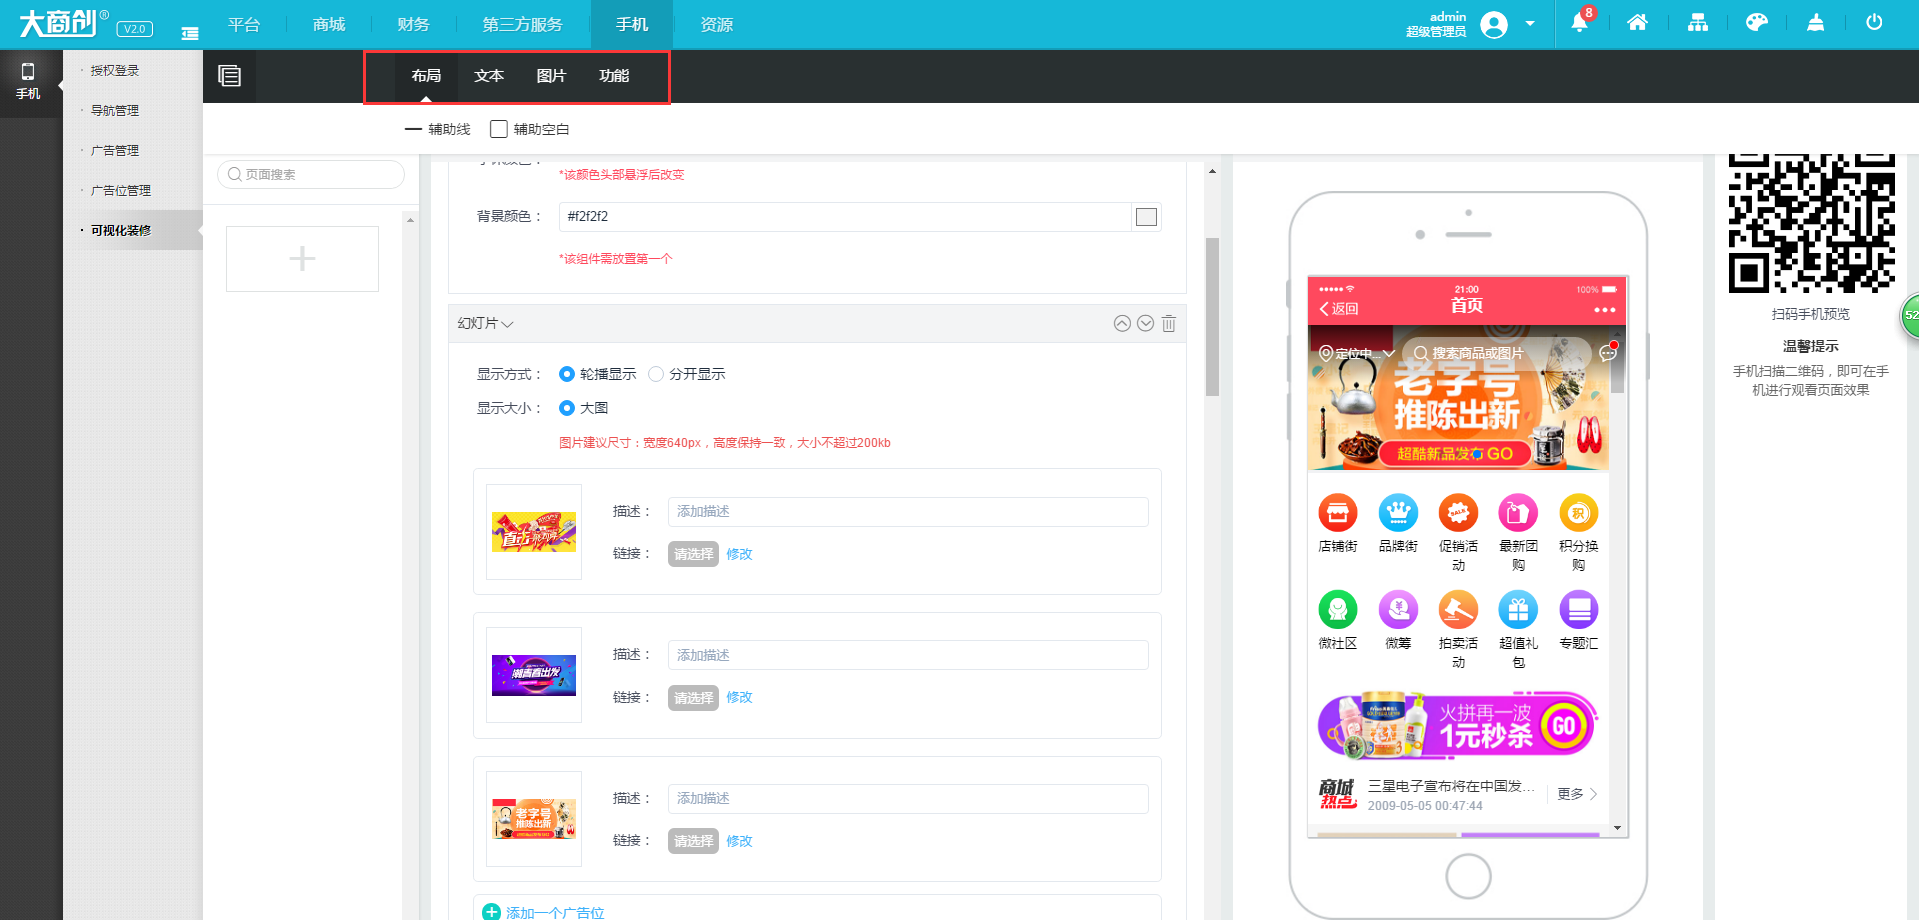This screenshot has width=1919, height=920.
Task: Open the theme palette icon
Action: pyautogui.click(x=1757, y=23)
